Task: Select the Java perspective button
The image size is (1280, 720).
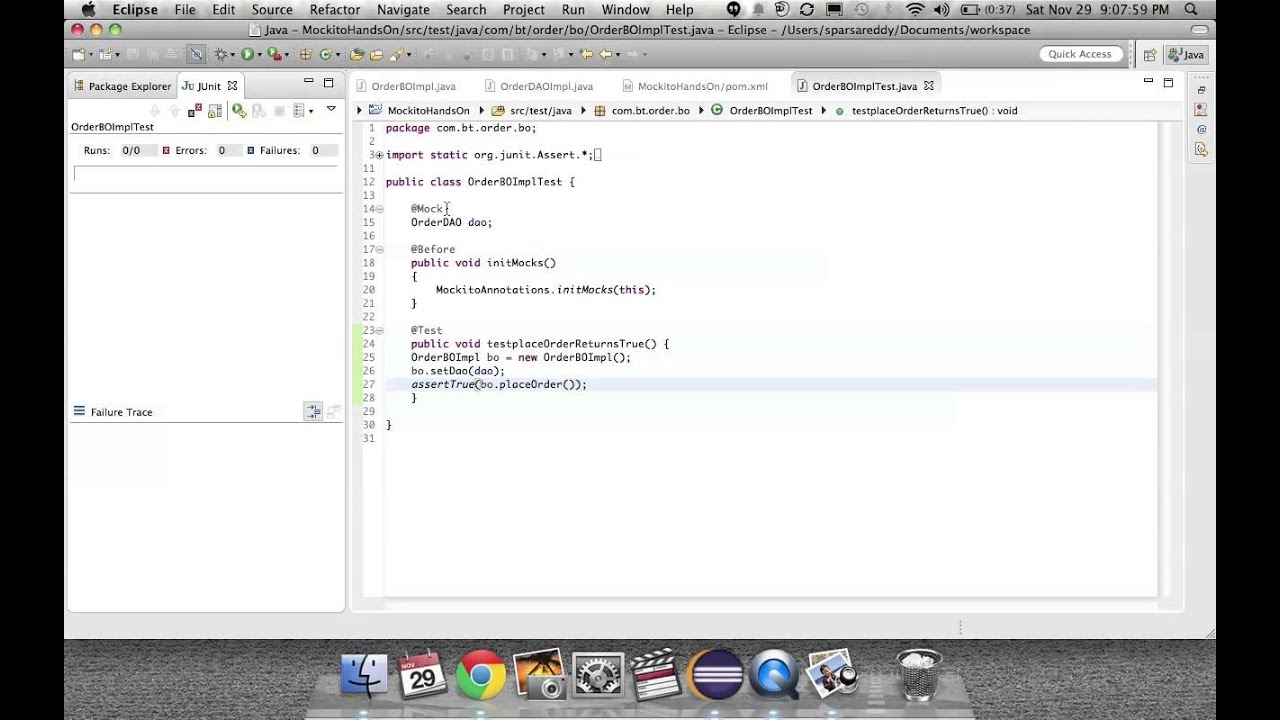Action: (x=1186, y=55)
